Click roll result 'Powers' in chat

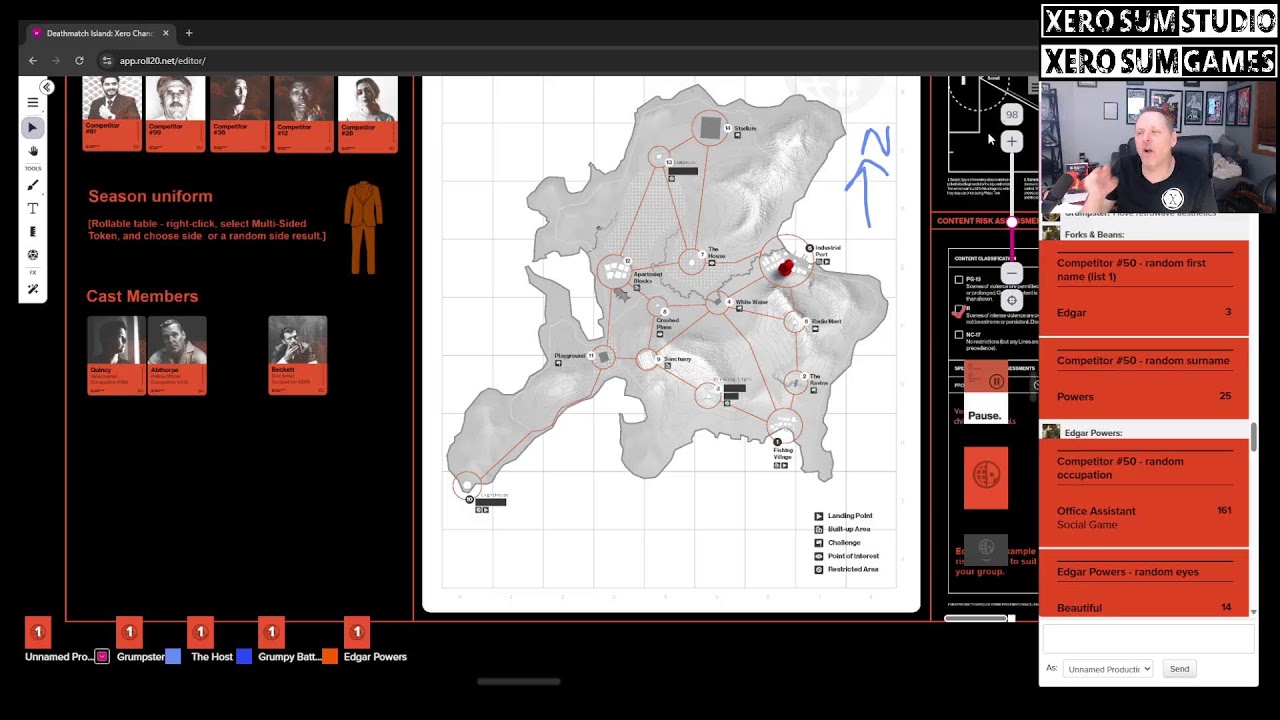pyautogui.click(x=1075, y=397)
